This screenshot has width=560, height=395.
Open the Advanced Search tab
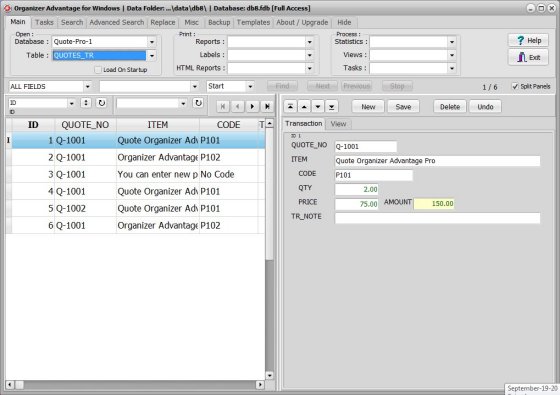click(117, 22)
